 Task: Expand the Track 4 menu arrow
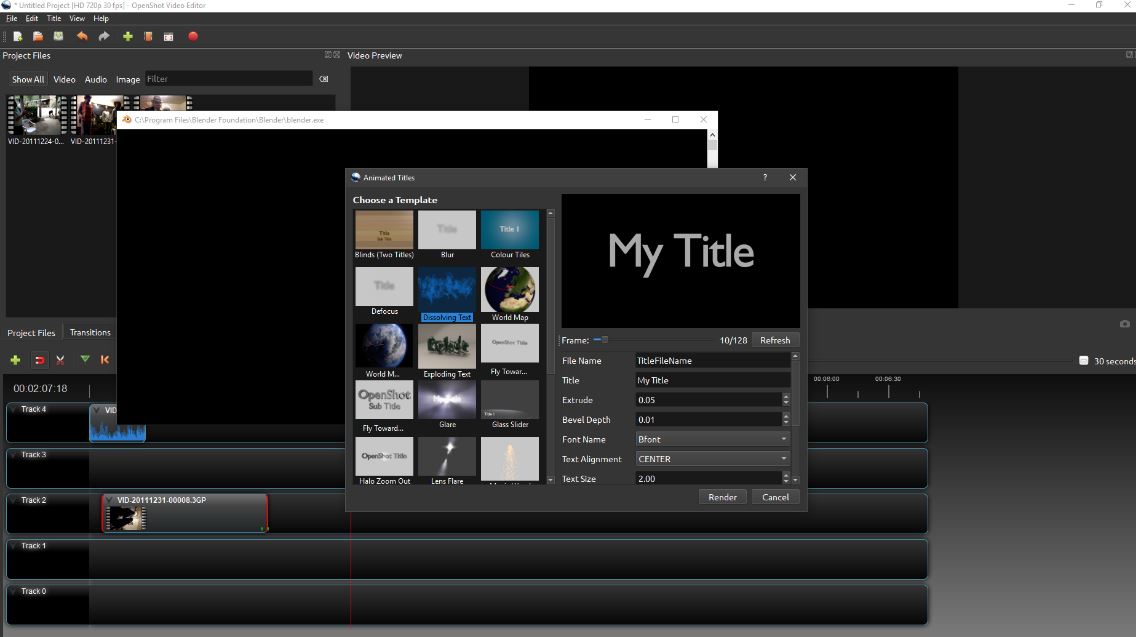[x=14, y=409]
